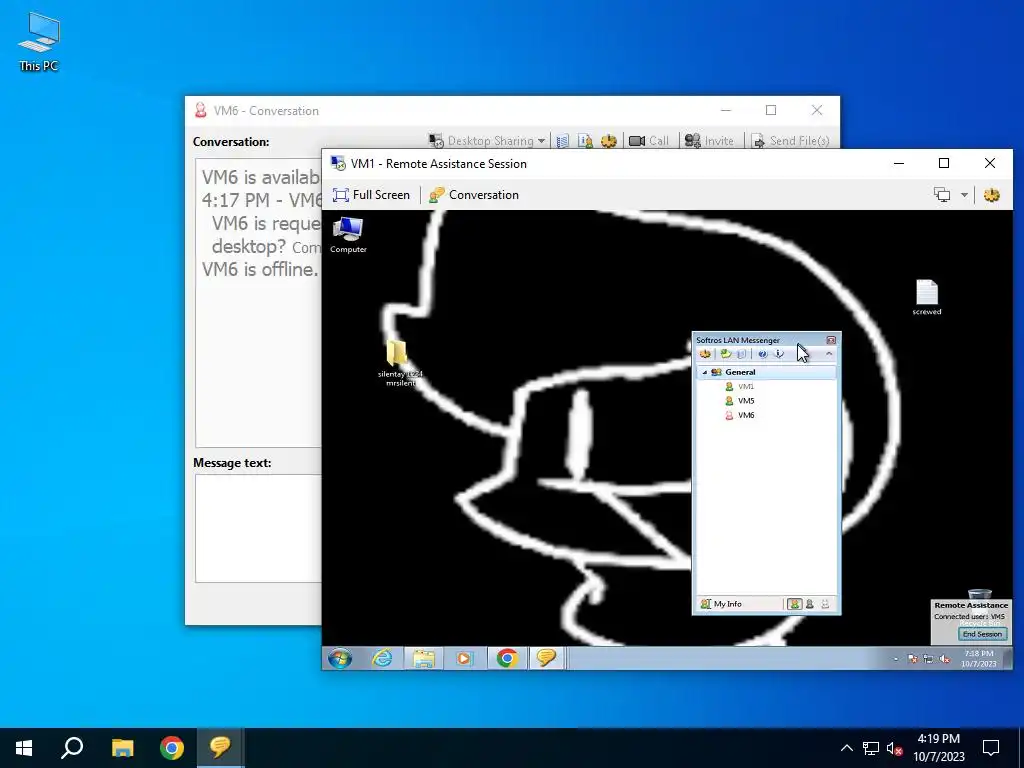Open Internet Explorer on remote taskbar
This screenshot has height=768, width=1024.
tap(382, 658)
